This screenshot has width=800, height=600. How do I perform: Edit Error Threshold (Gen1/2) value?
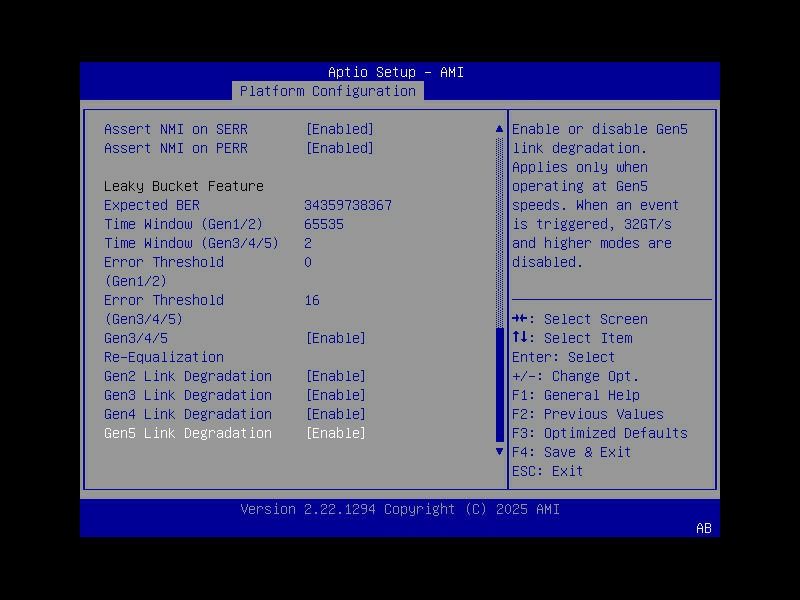pos(307,262)
